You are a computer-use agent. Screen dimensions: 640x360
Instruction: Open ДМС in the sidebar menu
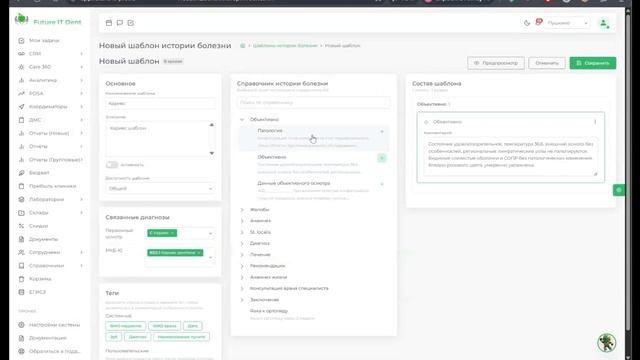[35, 120]
